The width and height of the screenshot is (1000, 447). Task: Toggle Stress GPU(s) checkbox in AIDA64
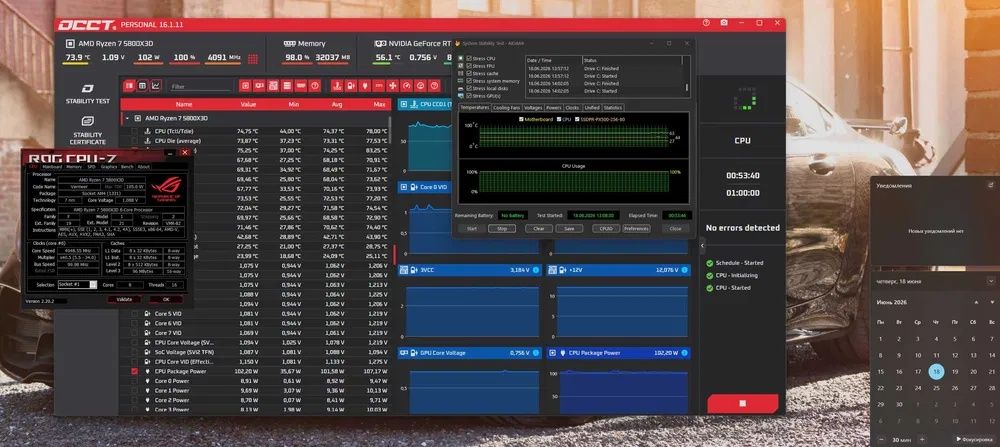pos(469,96)
